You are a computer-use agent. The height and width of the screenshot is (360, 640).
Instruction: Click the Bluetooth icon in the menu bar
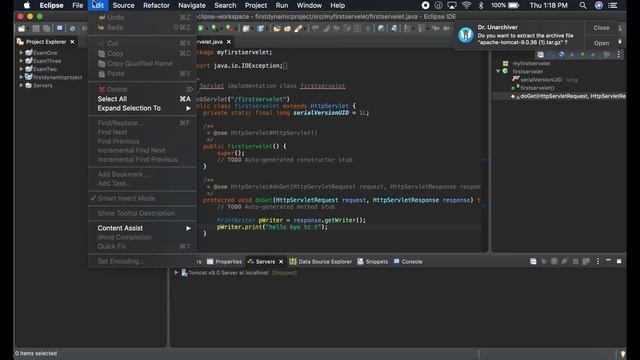click(x=481, y=5)
